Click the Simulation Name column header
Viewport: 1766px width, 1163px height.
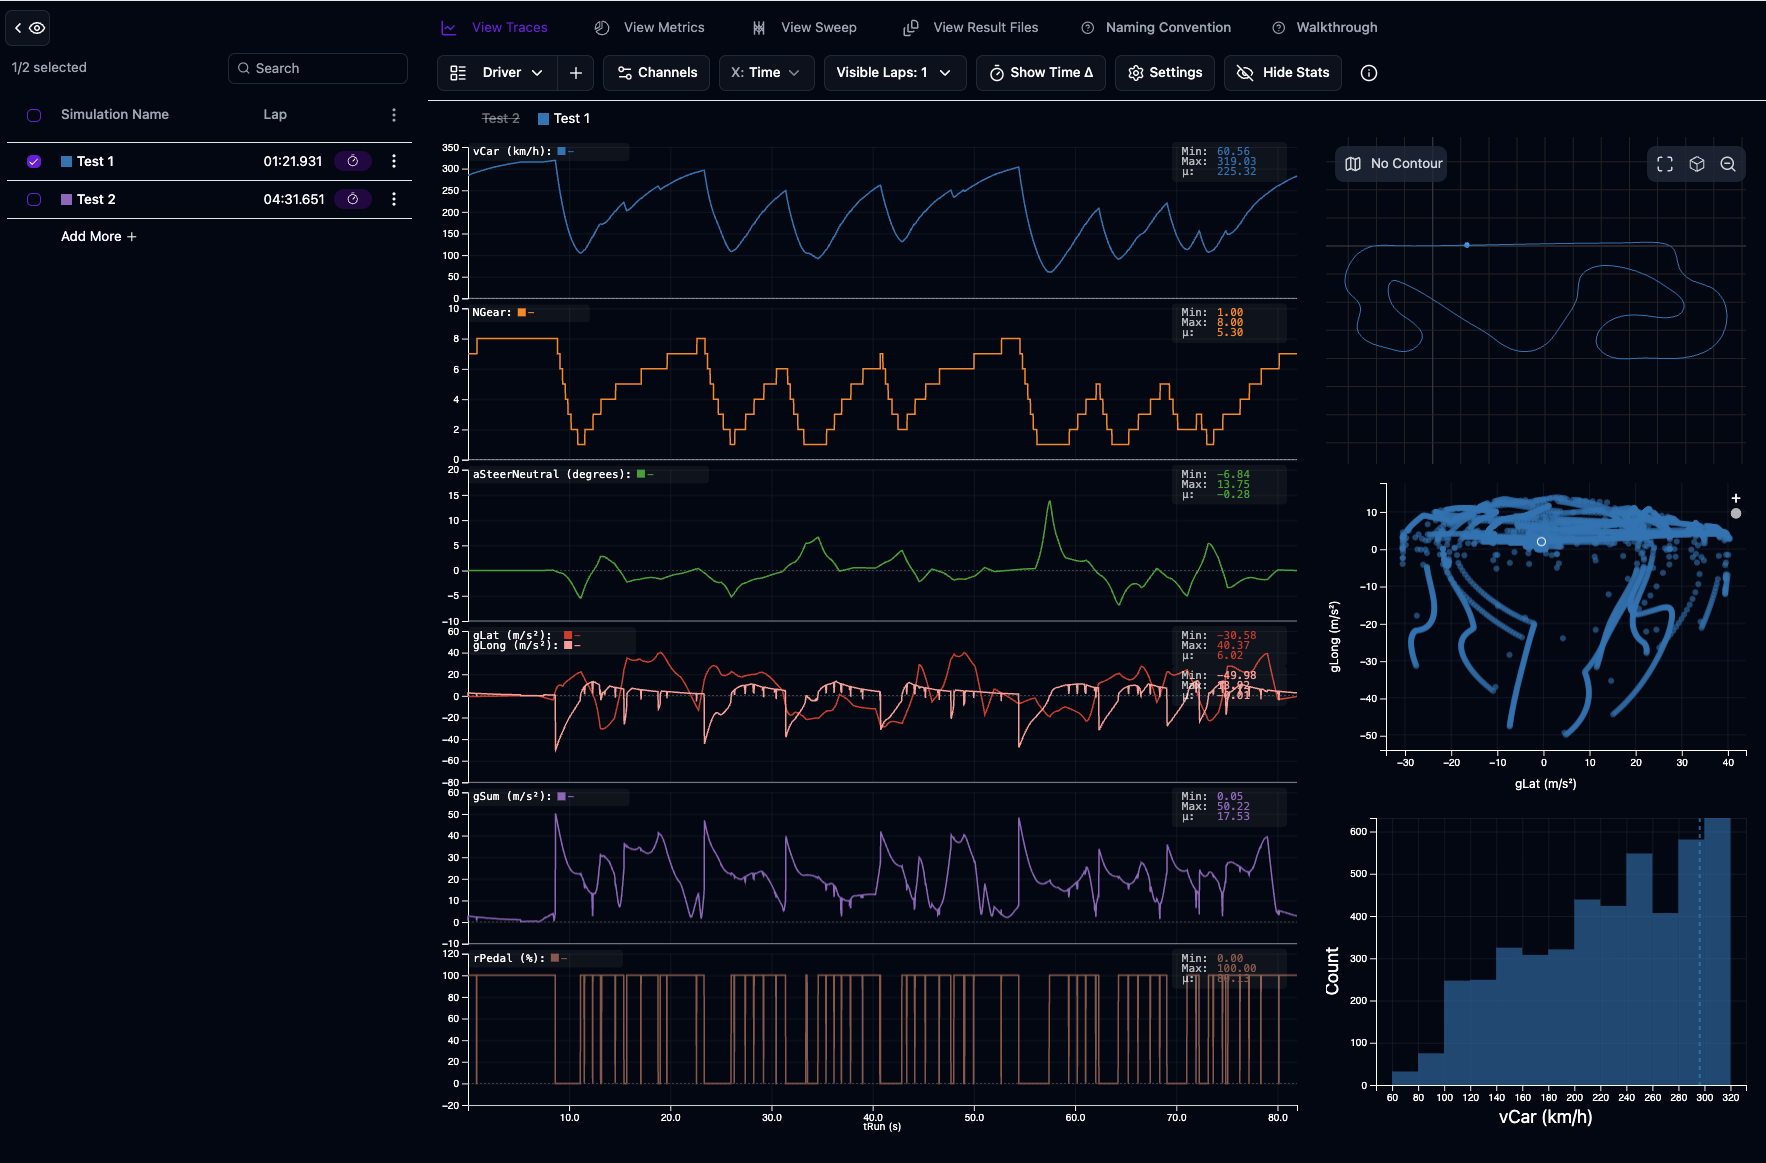(x=114, y=115)
